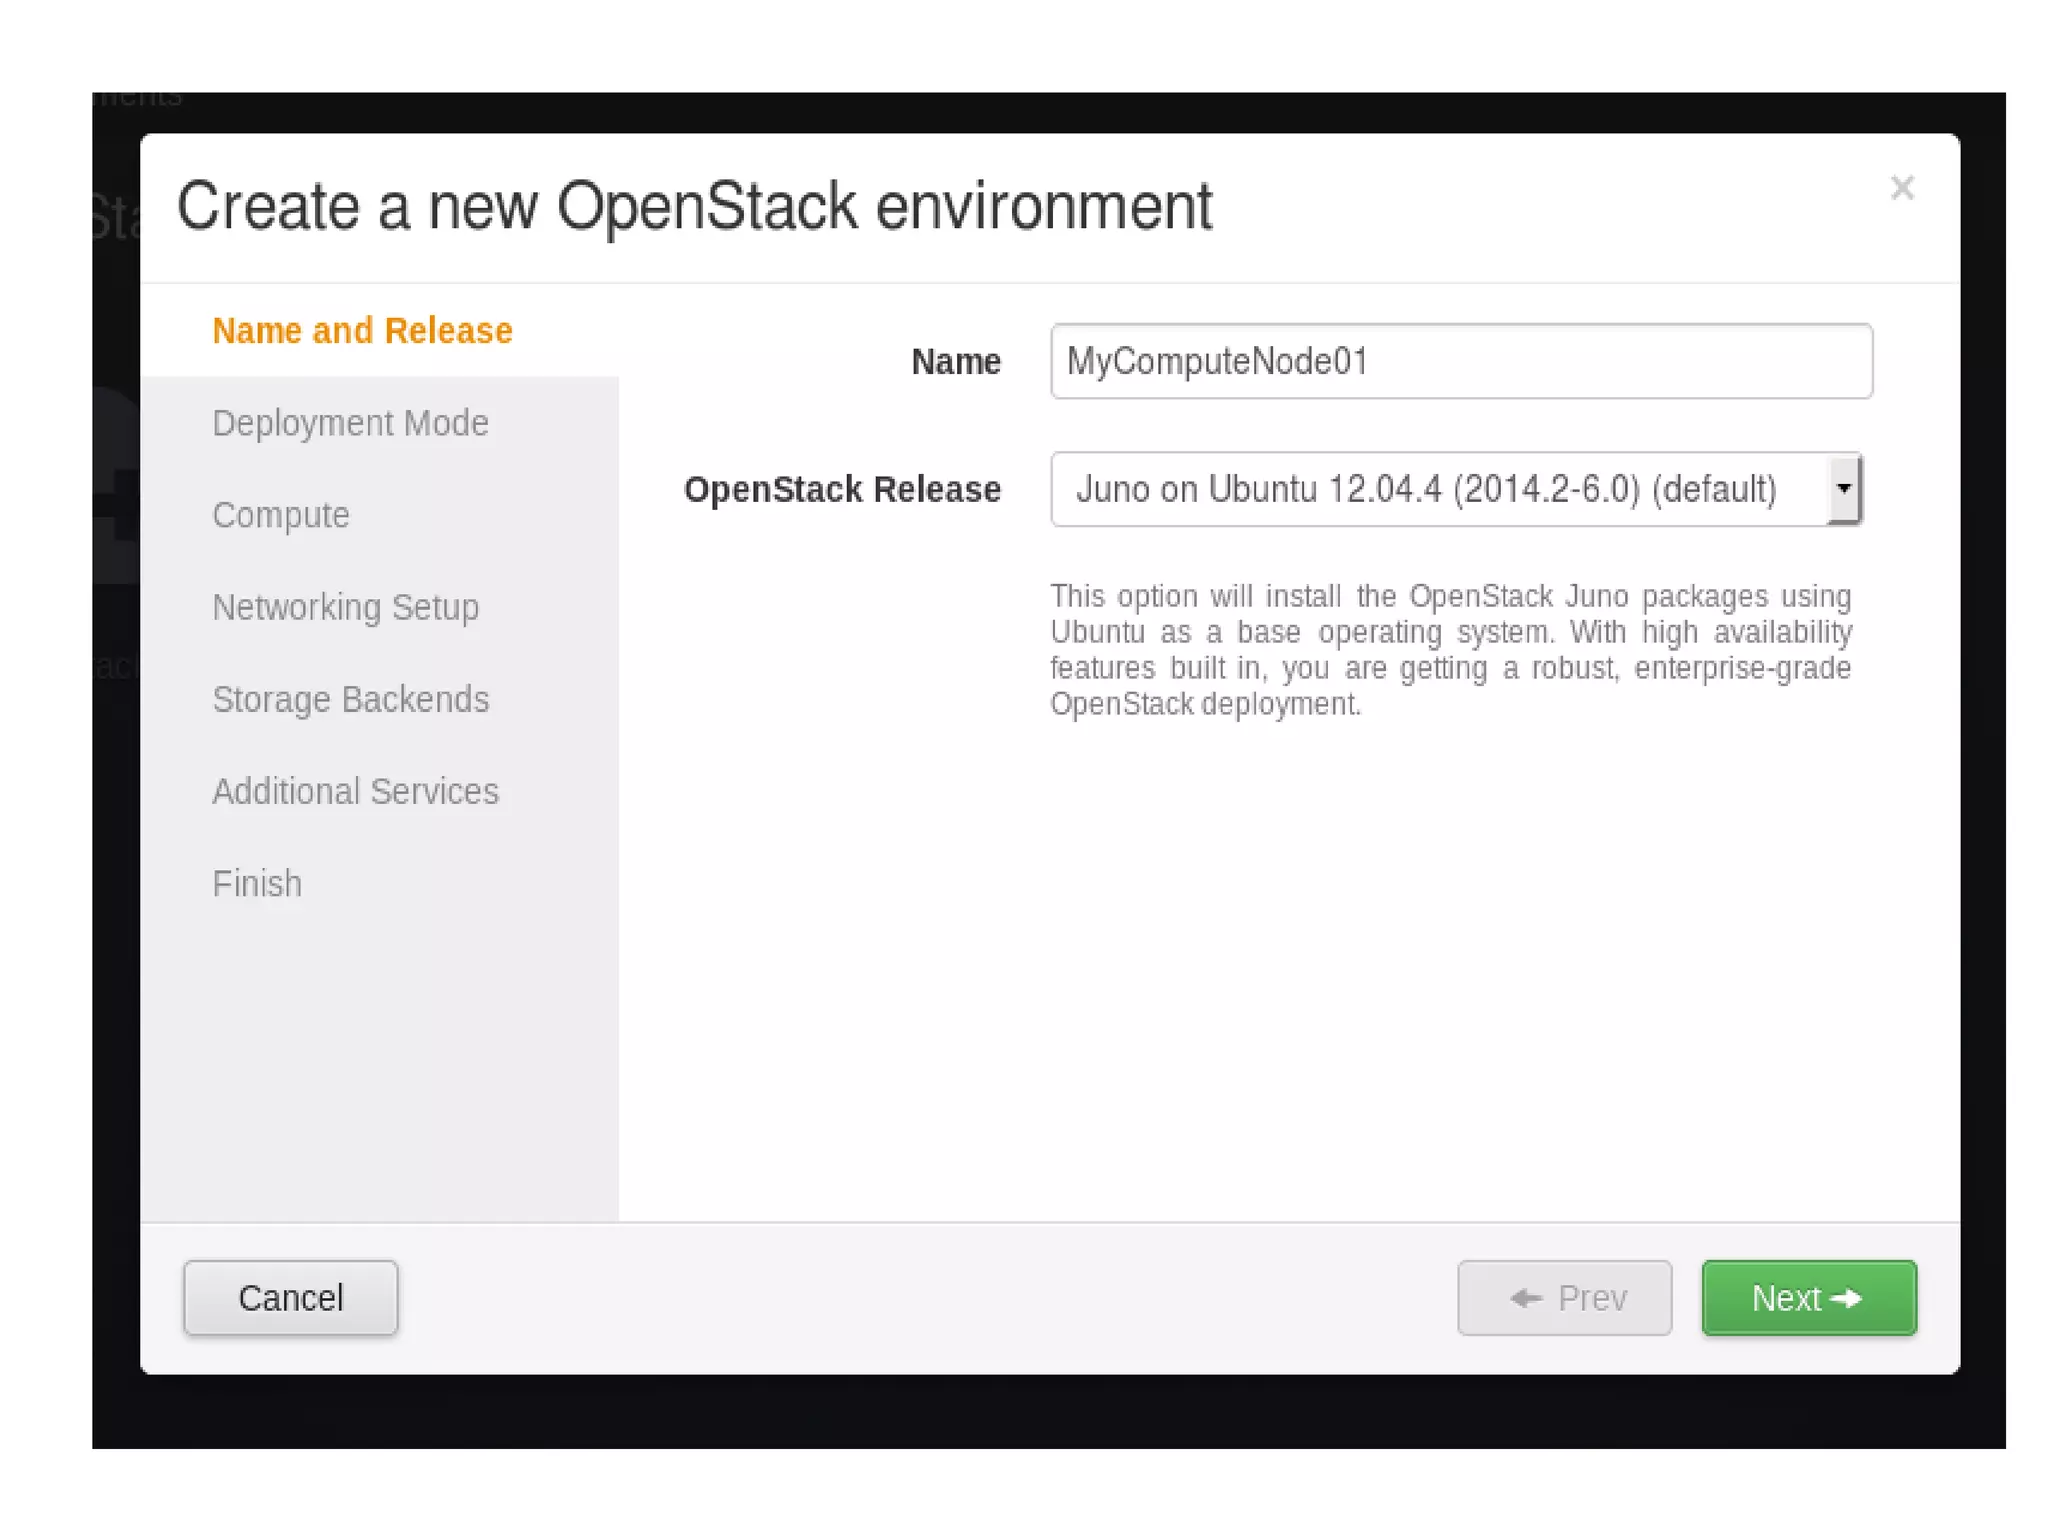
Task: Open the Name and Release step
Action: point(362,331)
